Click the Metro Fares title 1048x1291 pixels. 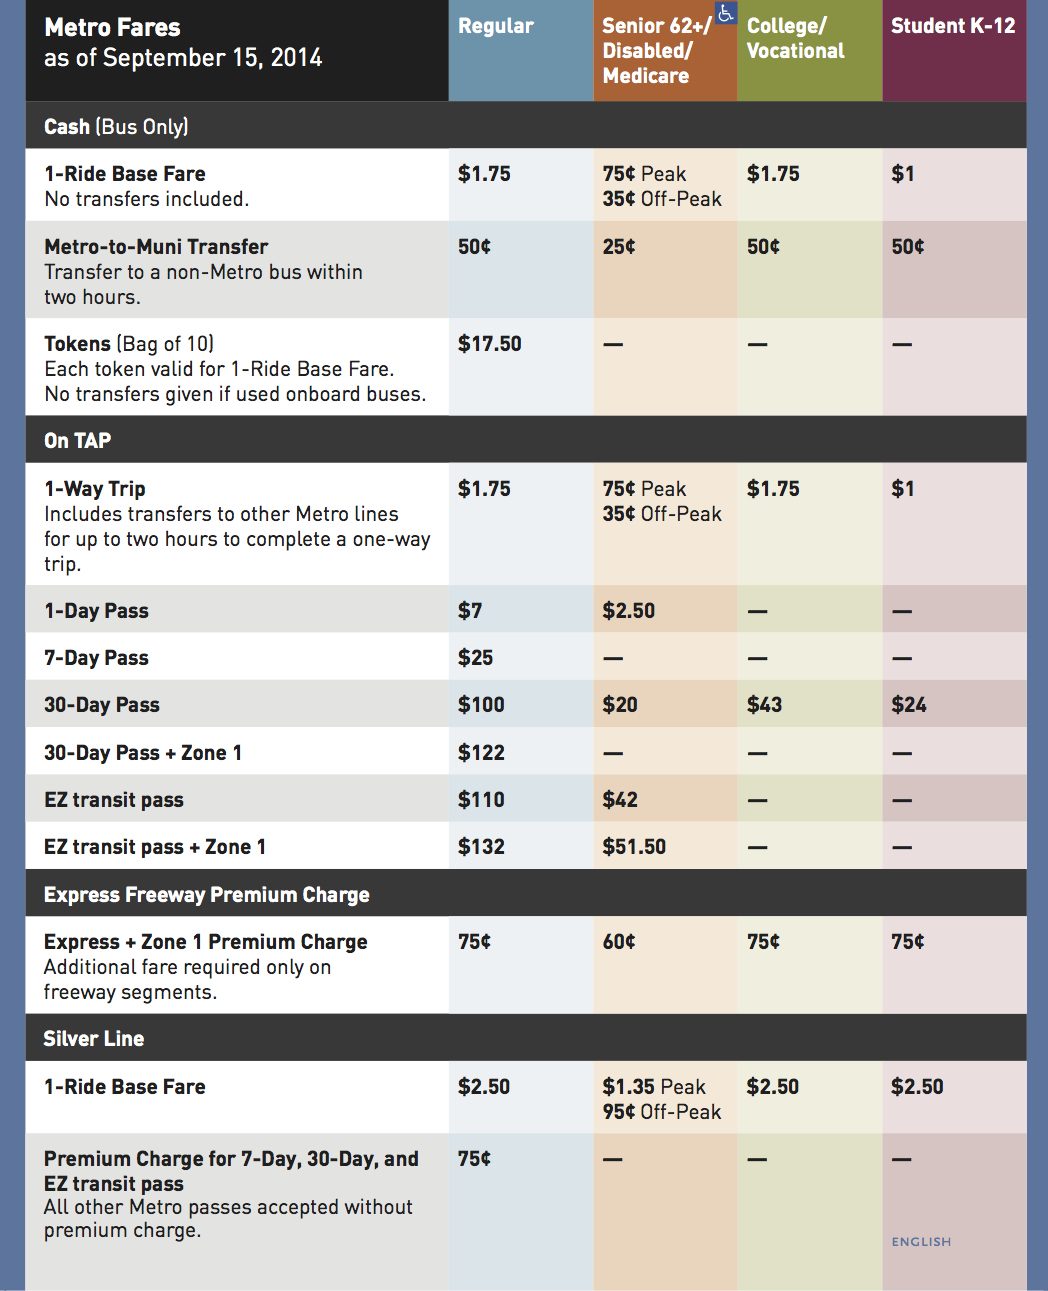tap(113, 28)
